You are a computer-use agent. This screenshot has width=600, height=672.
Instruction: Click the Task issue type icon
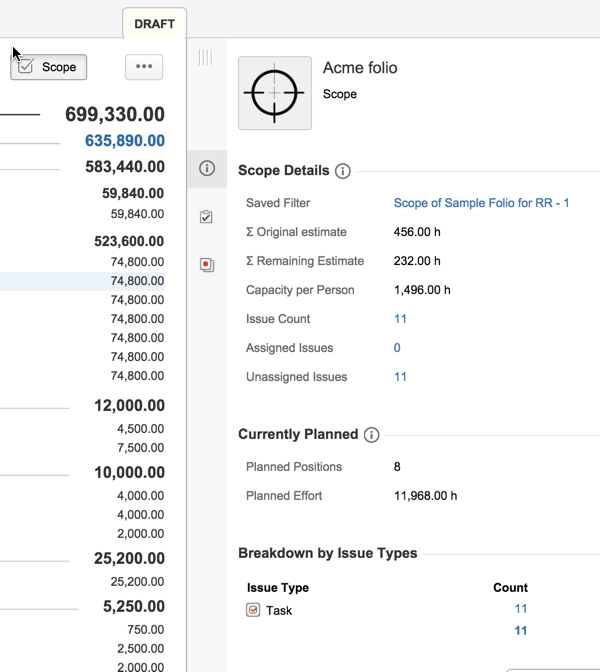click(x=253, y=610)
